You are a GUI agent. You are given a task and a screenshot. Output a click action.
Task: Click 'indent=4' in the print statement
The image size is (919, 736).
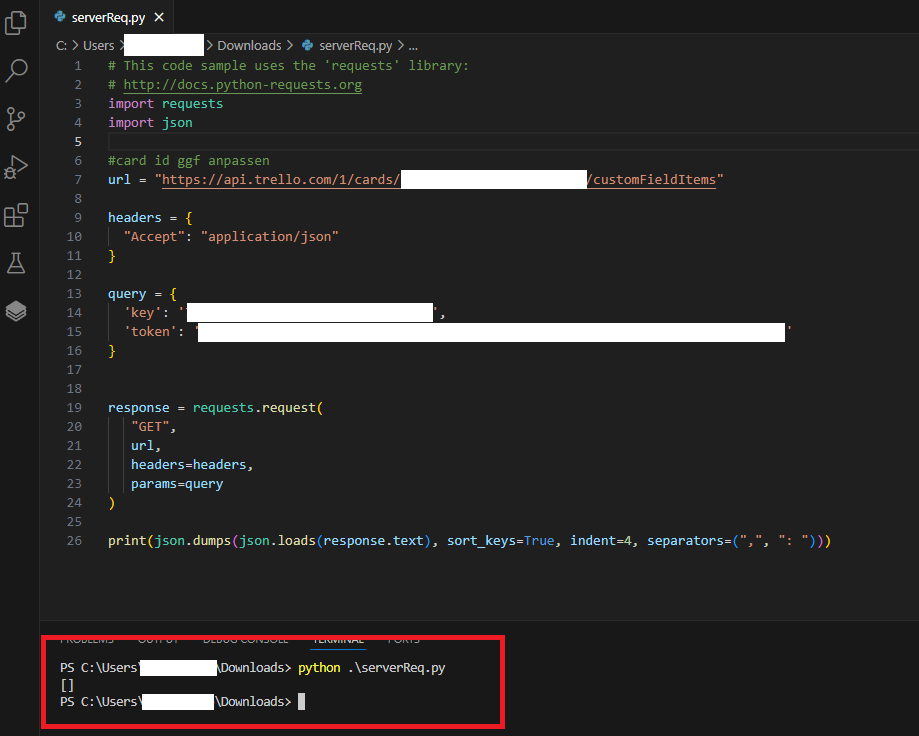[x=601, y=540]
